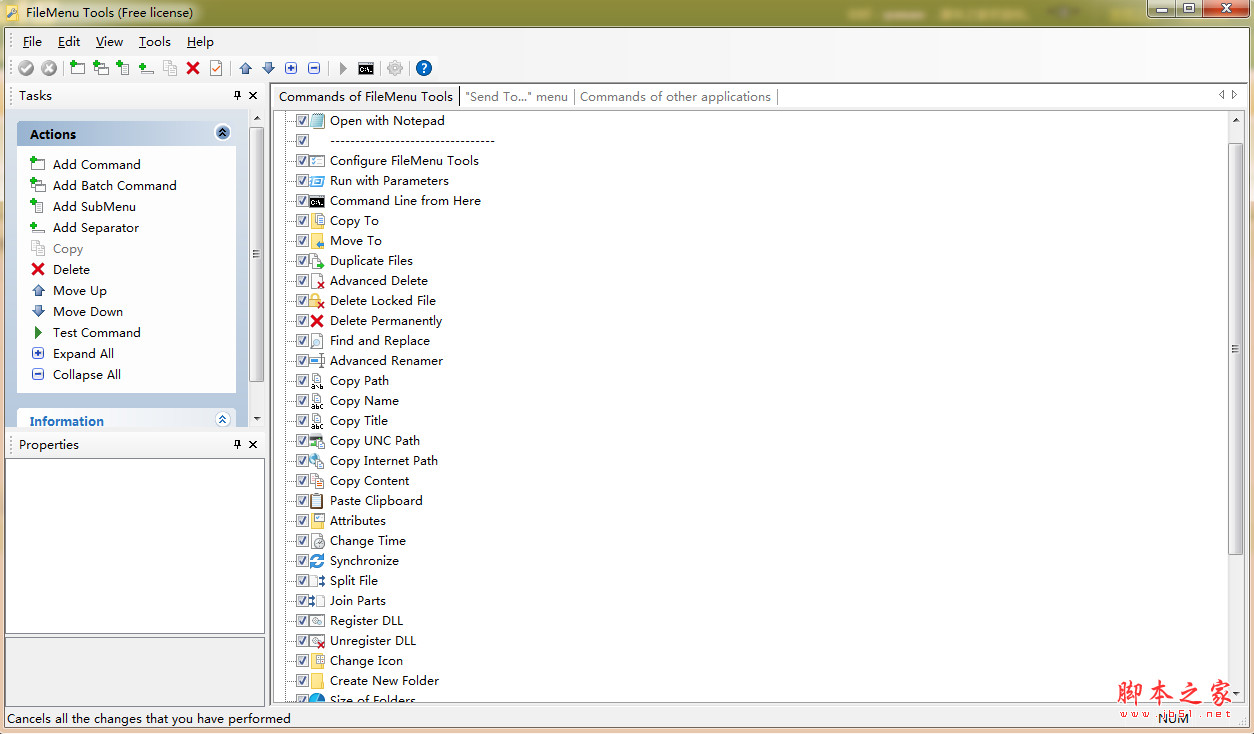The height and width of the screenshot is (734, 1254).
Task: Open the Help menu
Action: [x=200, y=42]
